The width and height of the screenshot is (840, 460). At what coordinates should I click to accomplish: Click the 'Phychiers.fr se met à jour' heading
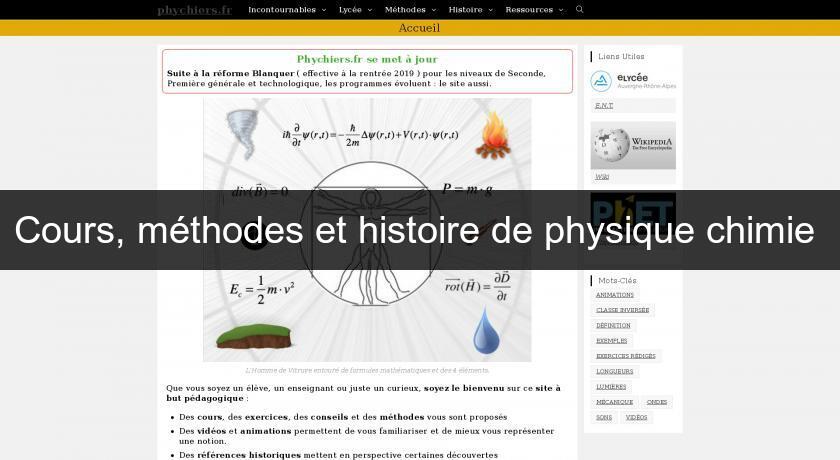click(368, 59)
